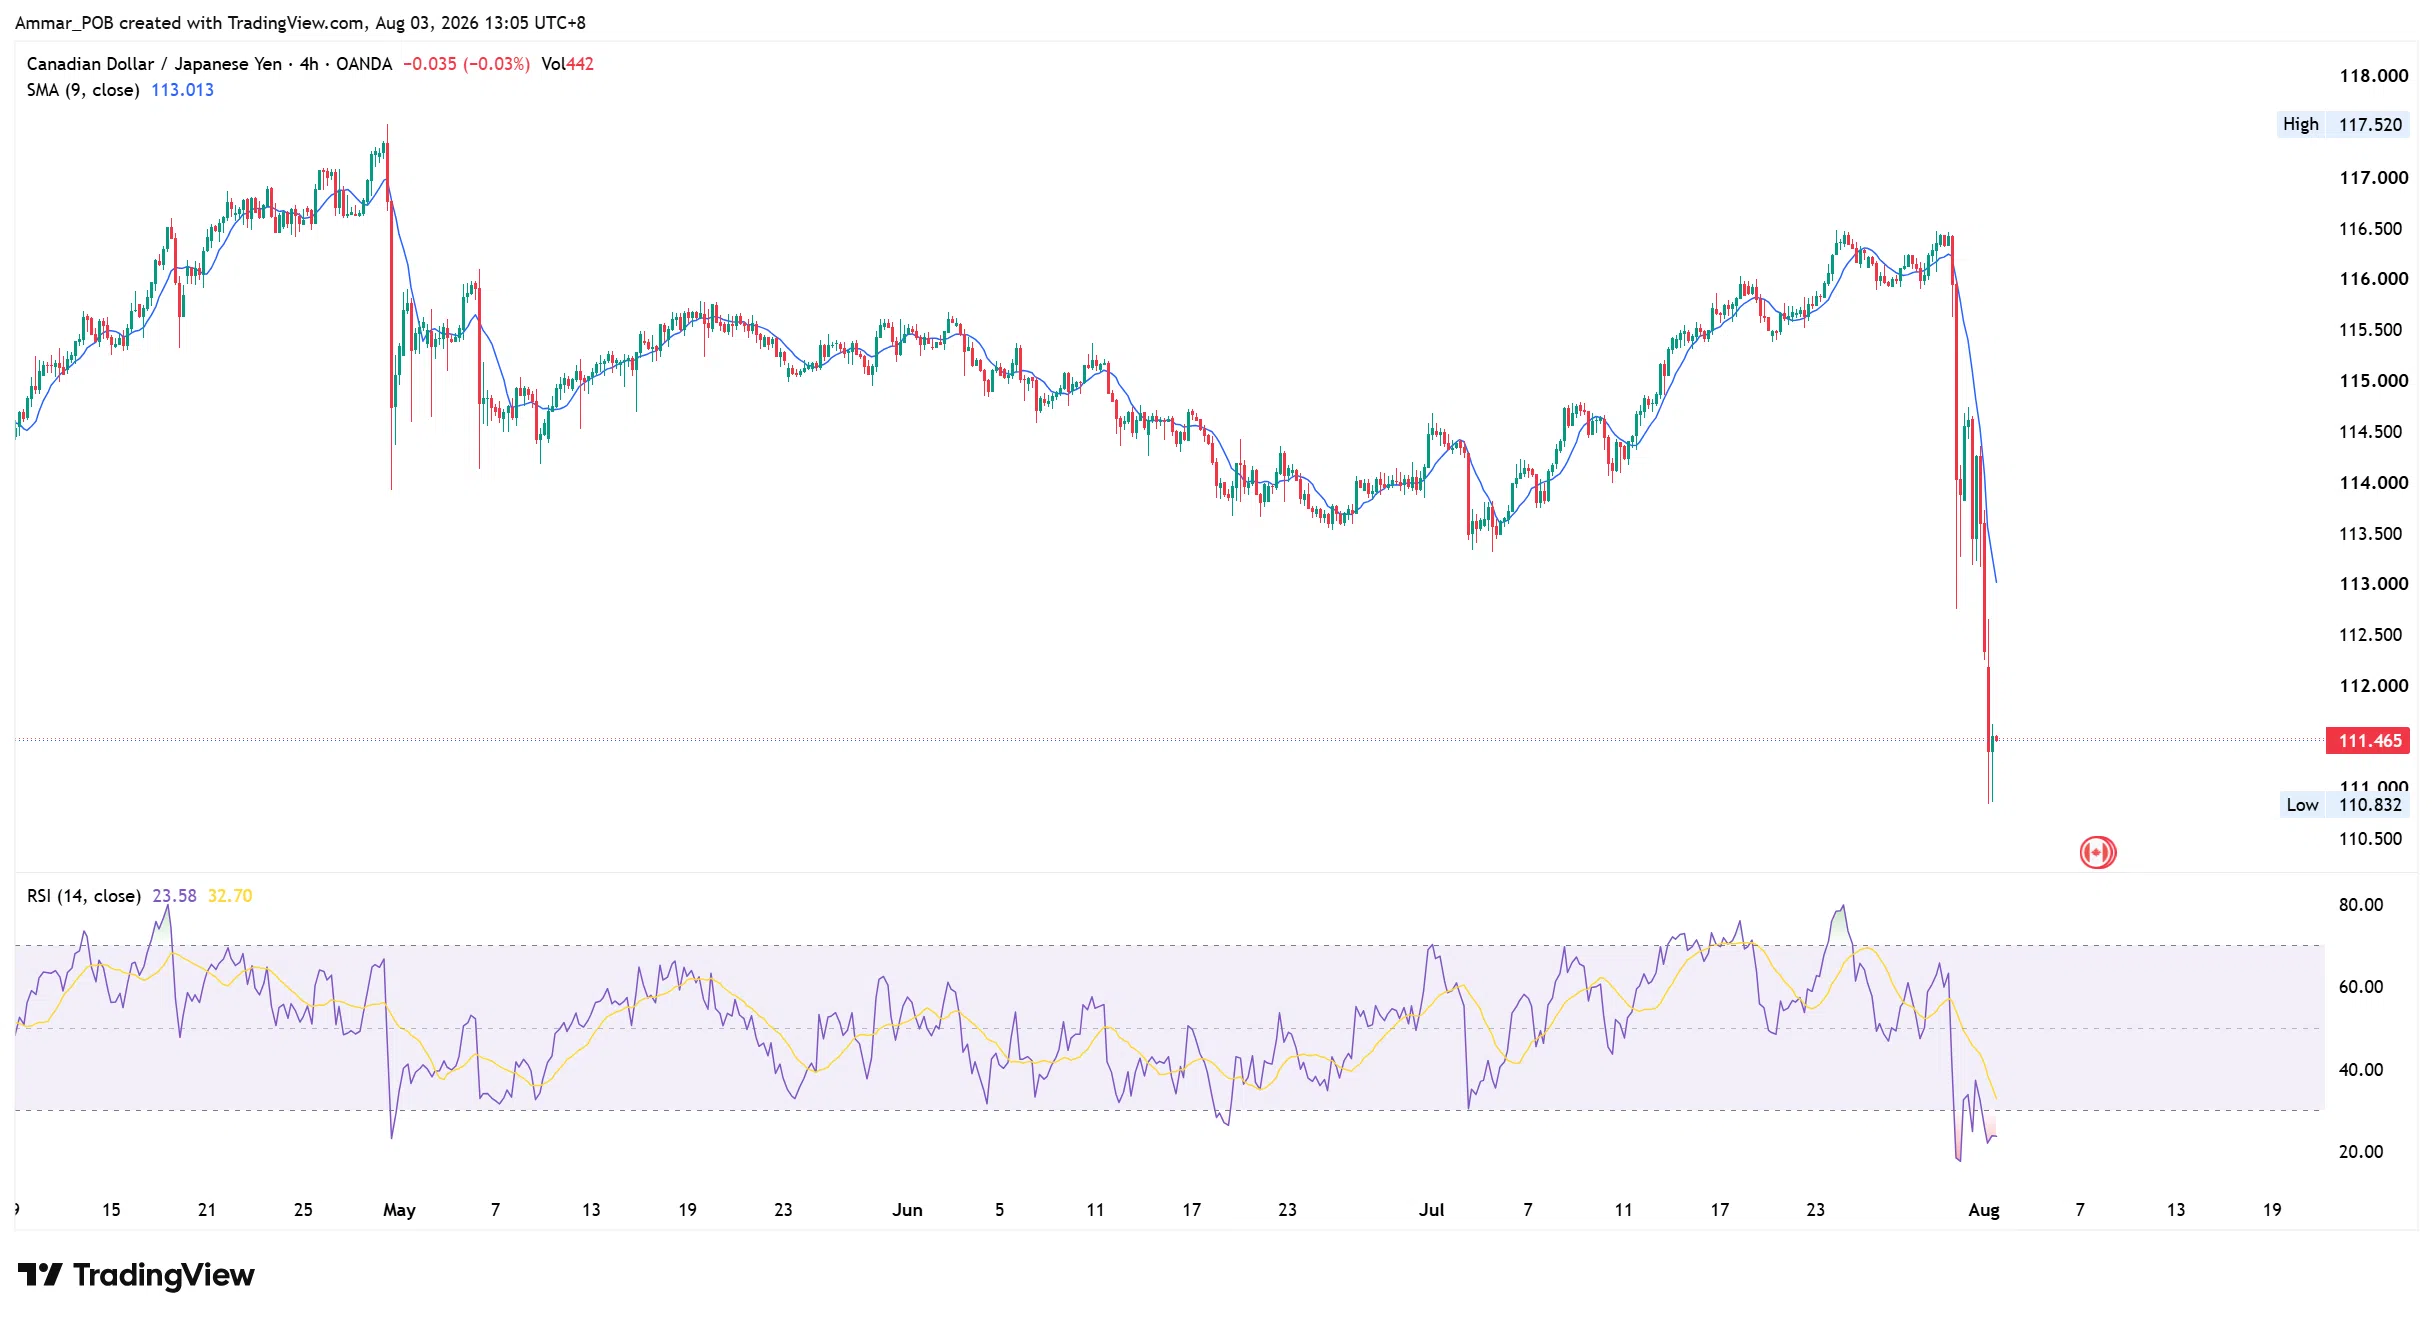2433x1320 pixels.
Task: Click the 60.00 RSI axis label
Action: coord(2361,987)
